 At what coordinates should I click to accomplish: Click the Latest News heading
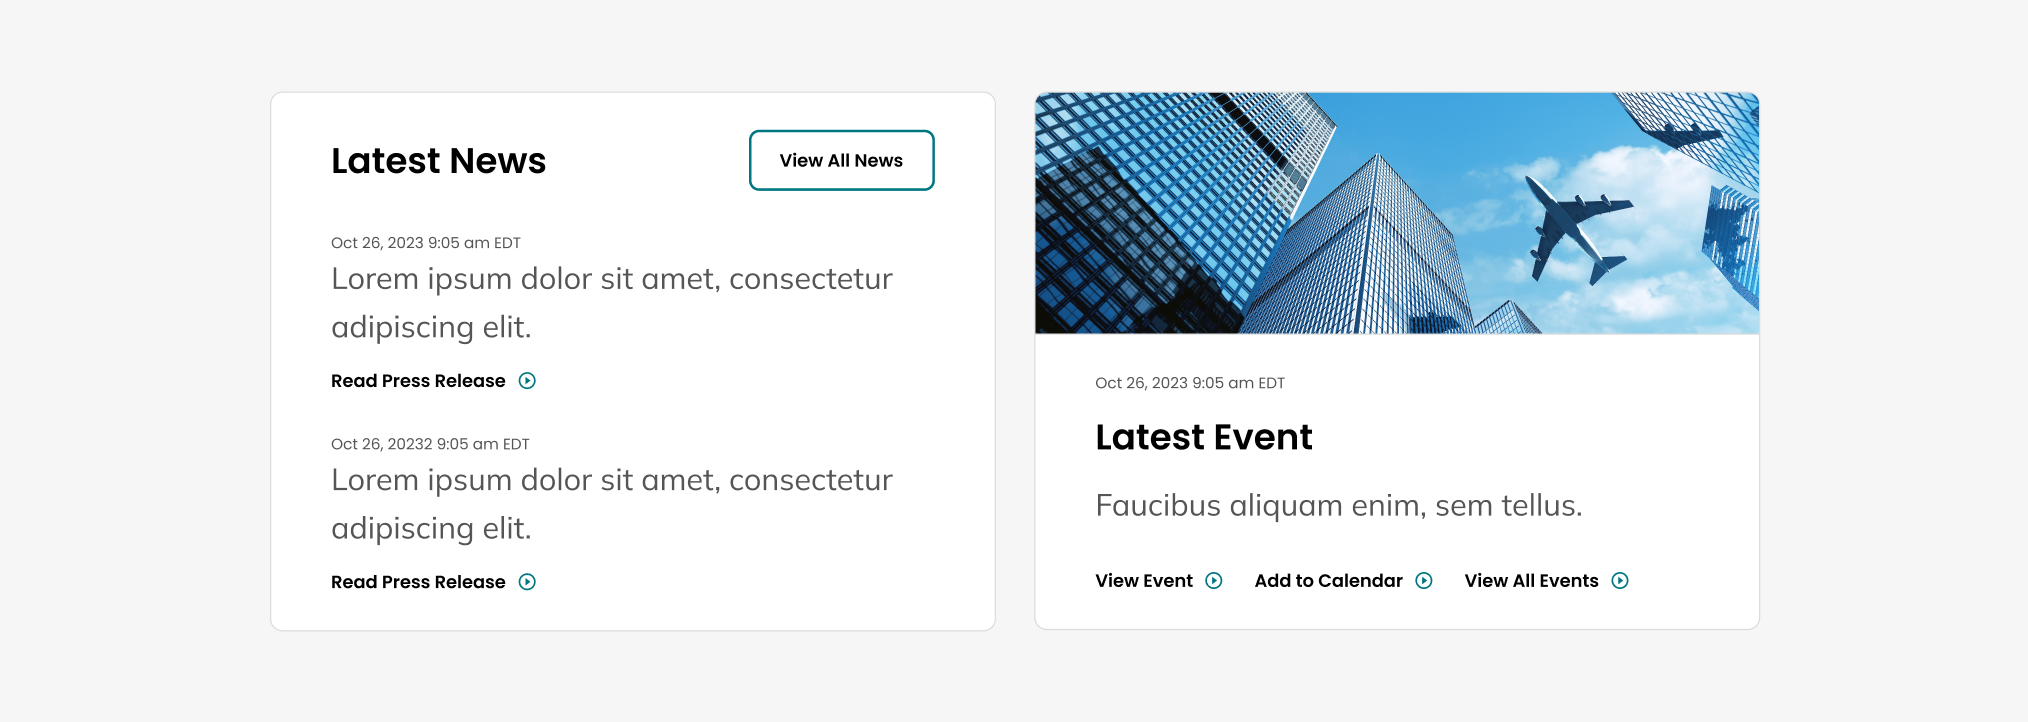(x=438, y=161)
